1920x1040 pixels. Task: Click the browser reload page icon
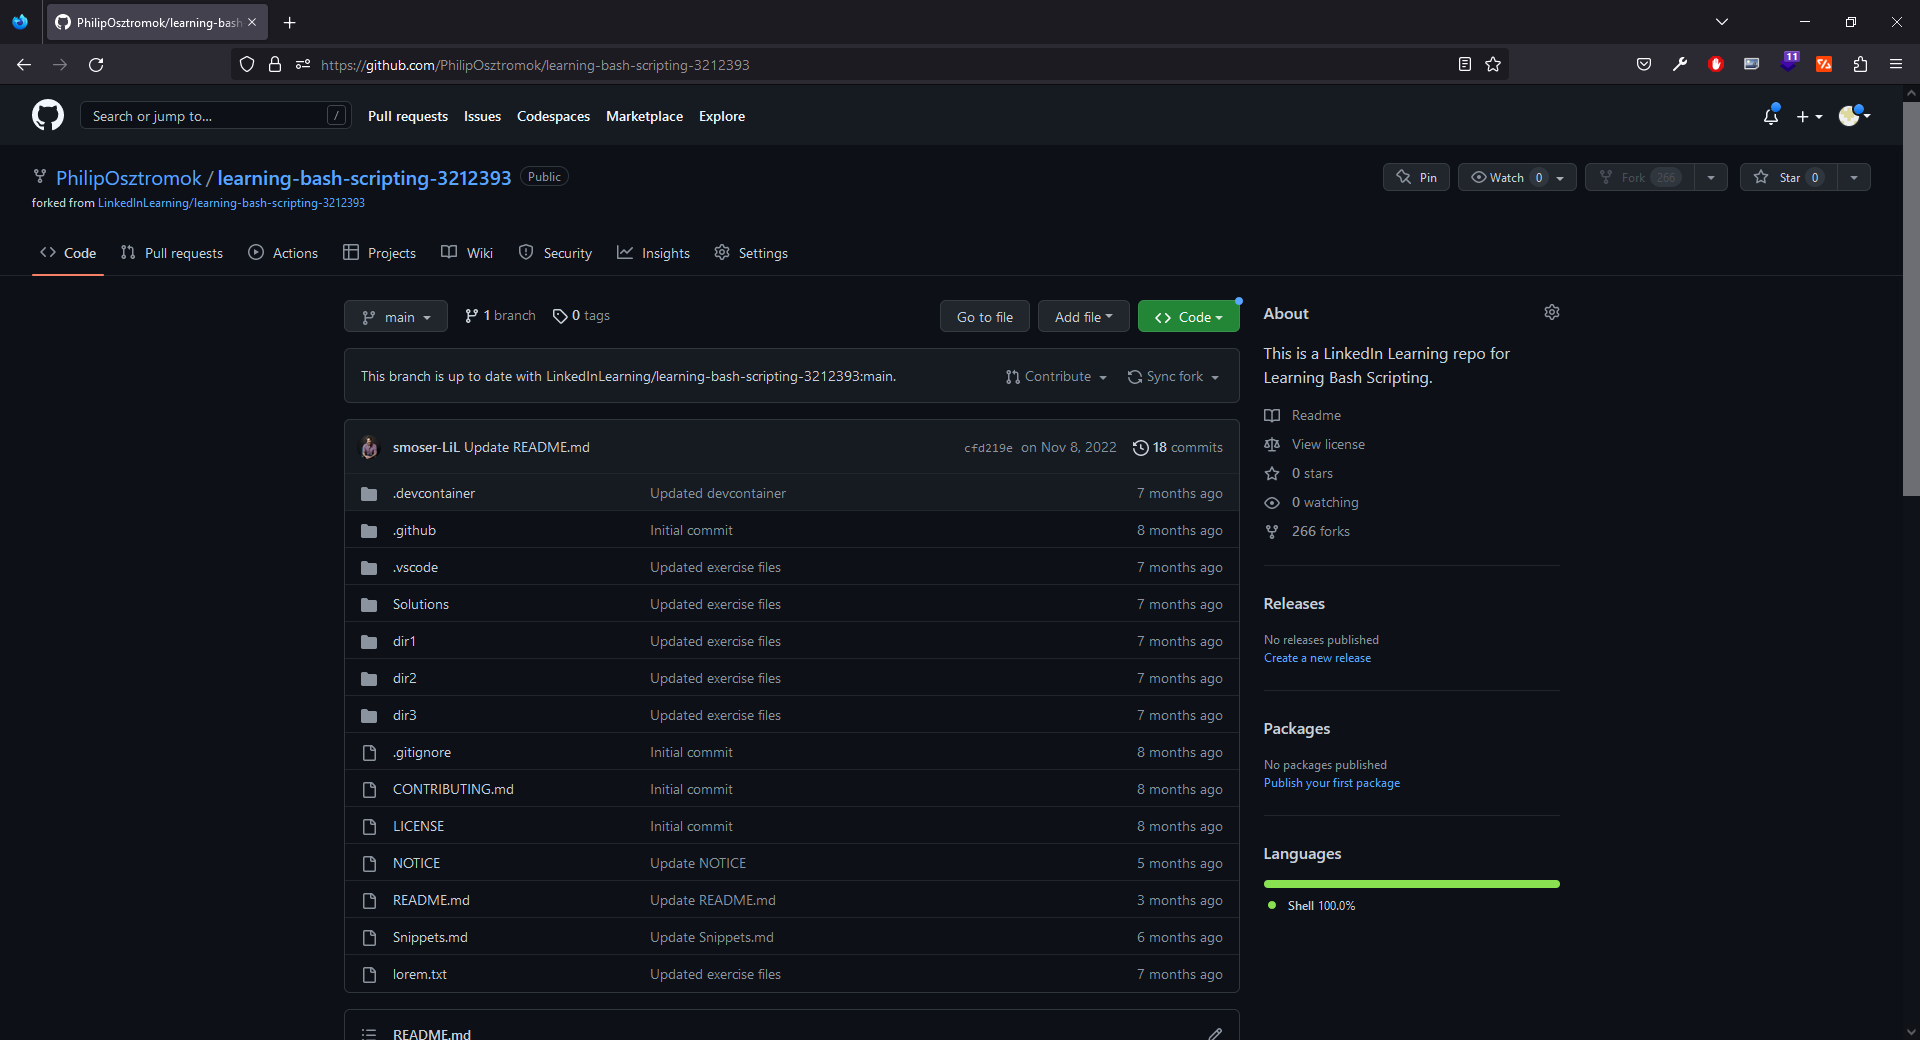[x=96, y=65]
